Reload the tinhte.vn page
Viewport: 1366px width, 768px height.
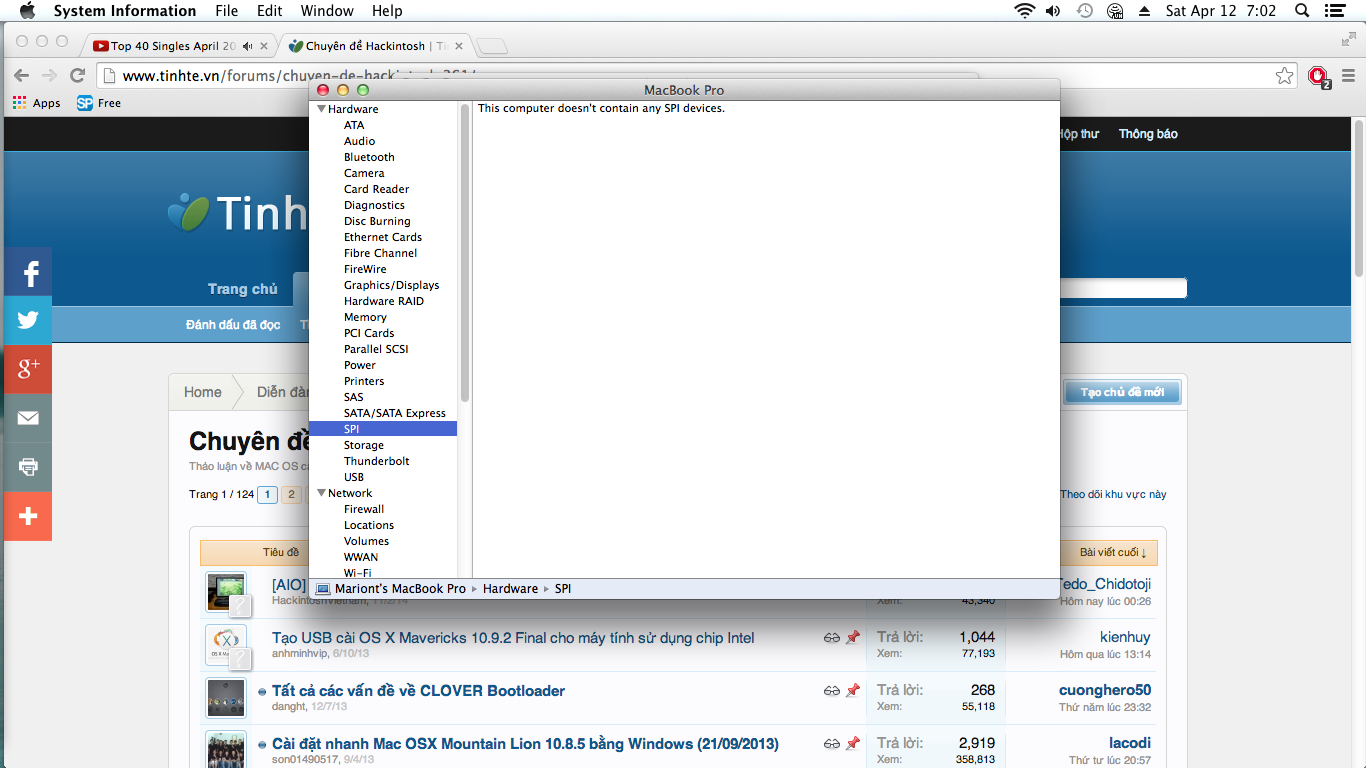77,75
